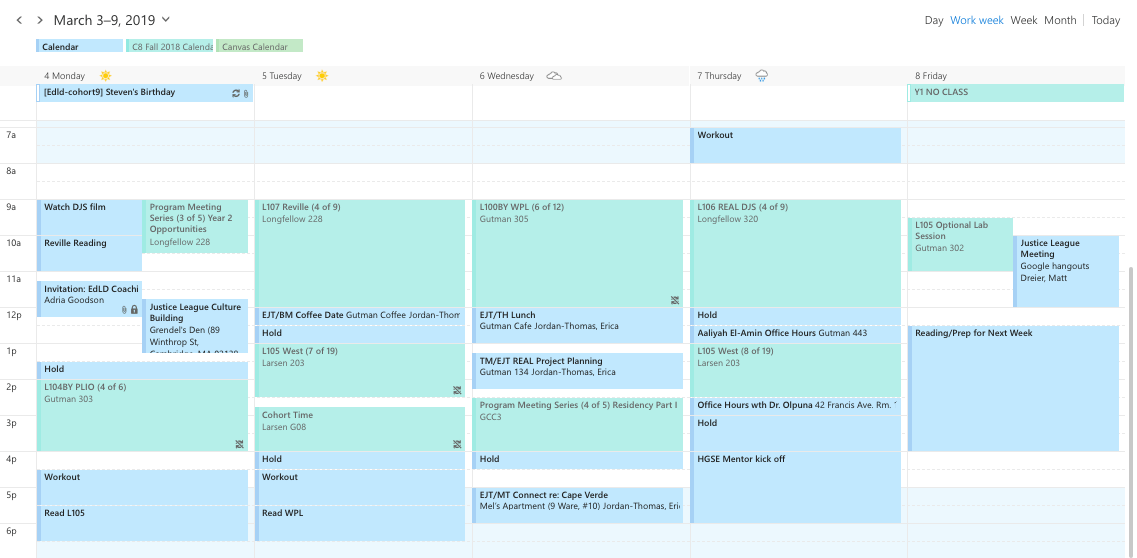Go to the next week arrow

40,20
